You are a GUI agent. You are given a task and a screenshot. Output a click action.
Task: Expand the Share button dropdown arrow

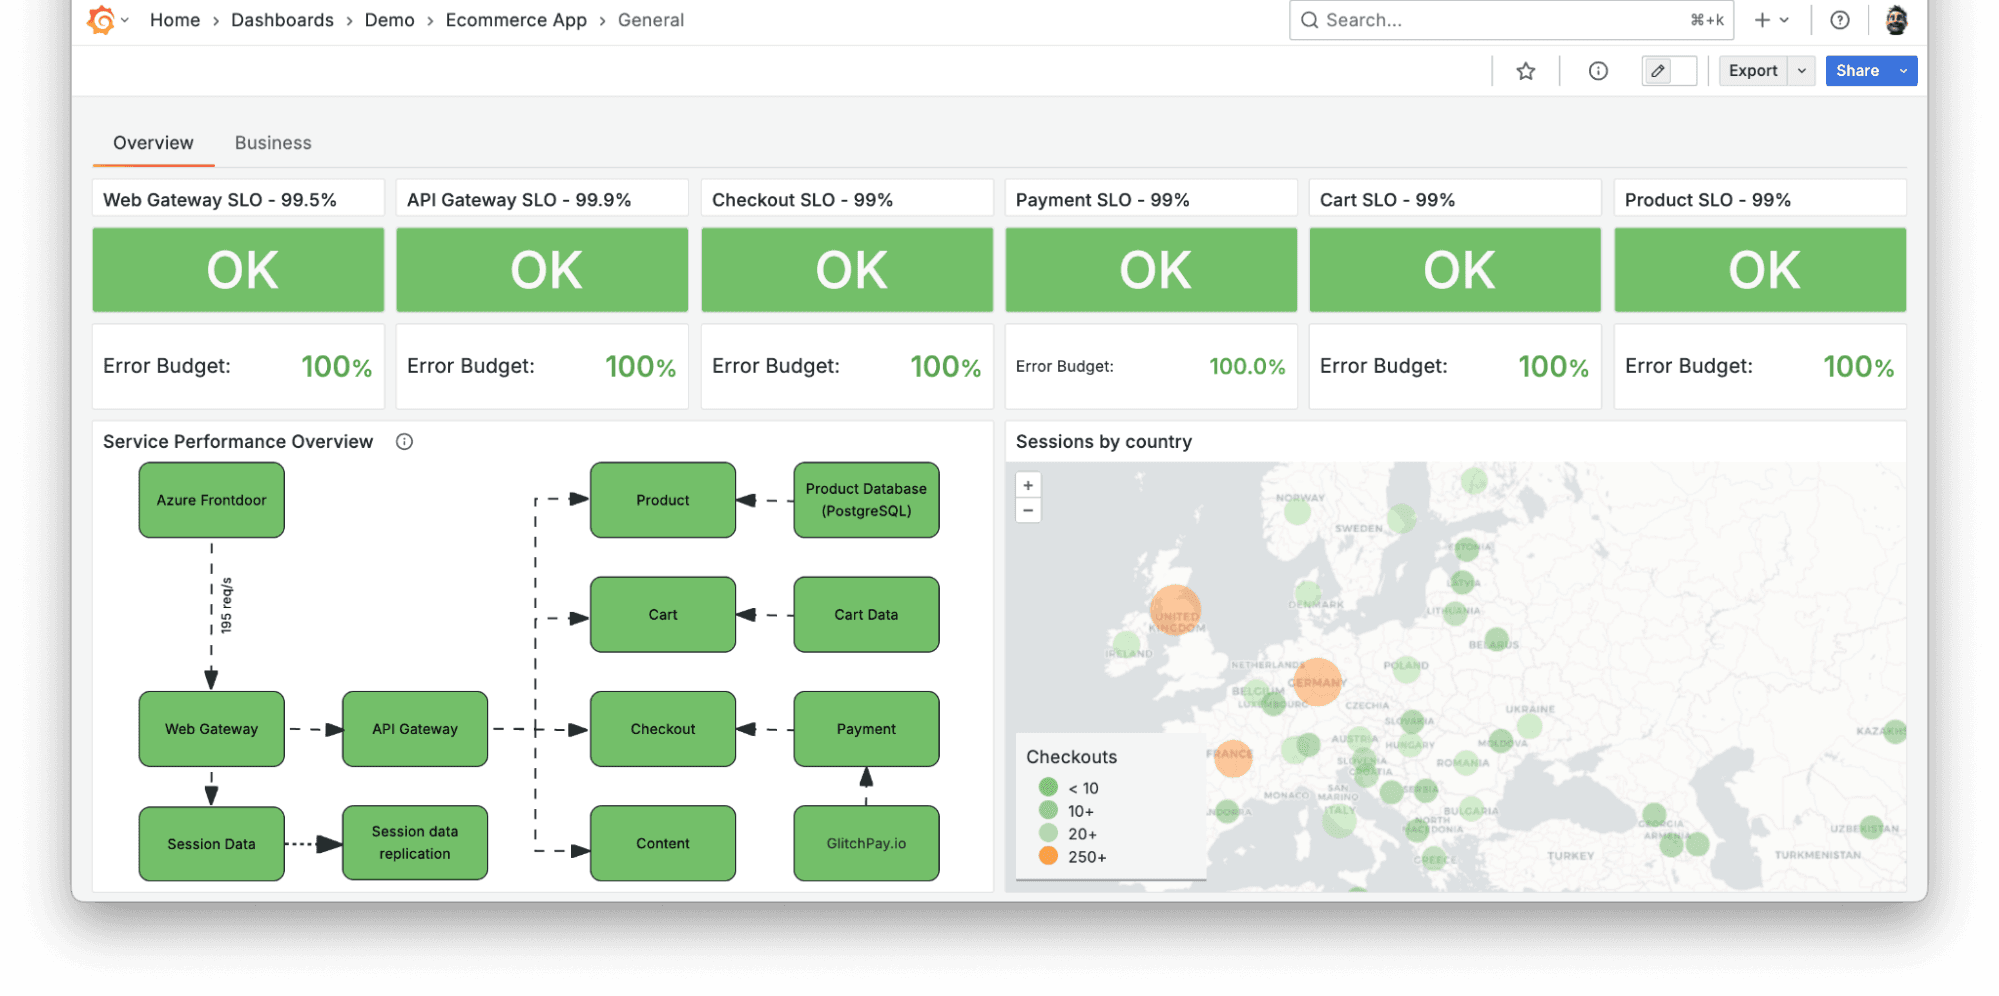click(1903, 71)
